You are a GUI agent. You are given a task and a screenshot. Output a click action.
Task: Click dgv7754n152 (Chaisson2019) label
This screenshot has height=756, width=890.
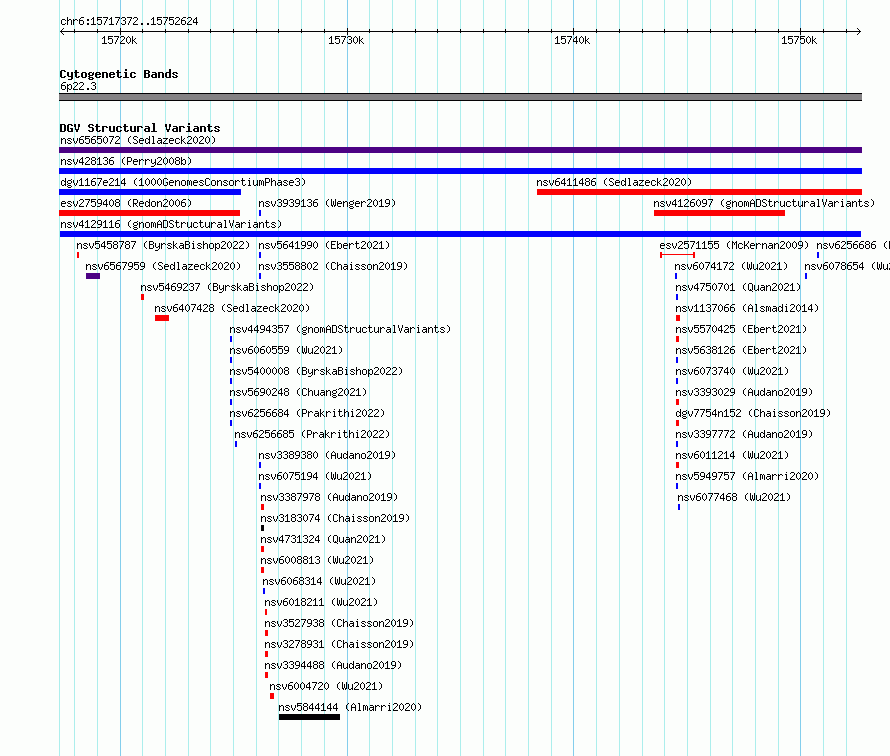753,413
